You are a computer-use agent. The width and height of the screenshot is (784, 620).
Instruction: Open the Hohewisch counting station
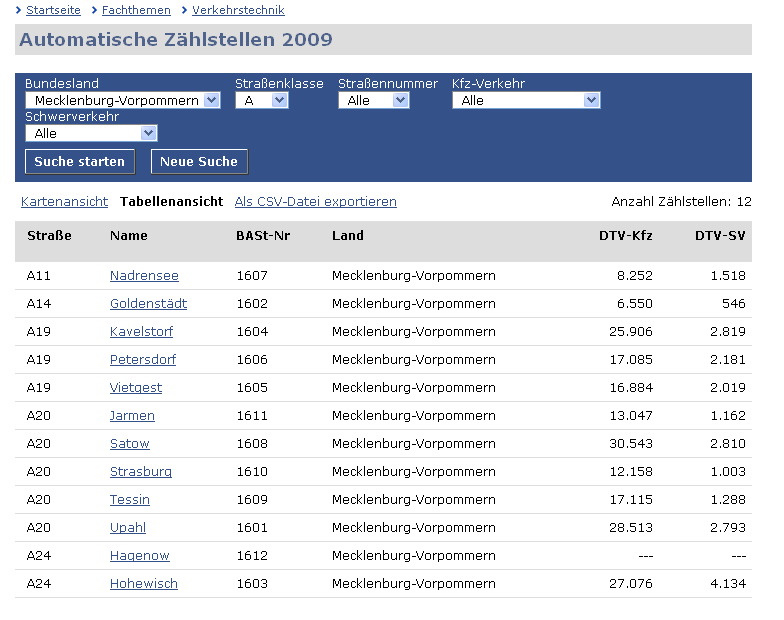tap(144, 584)
